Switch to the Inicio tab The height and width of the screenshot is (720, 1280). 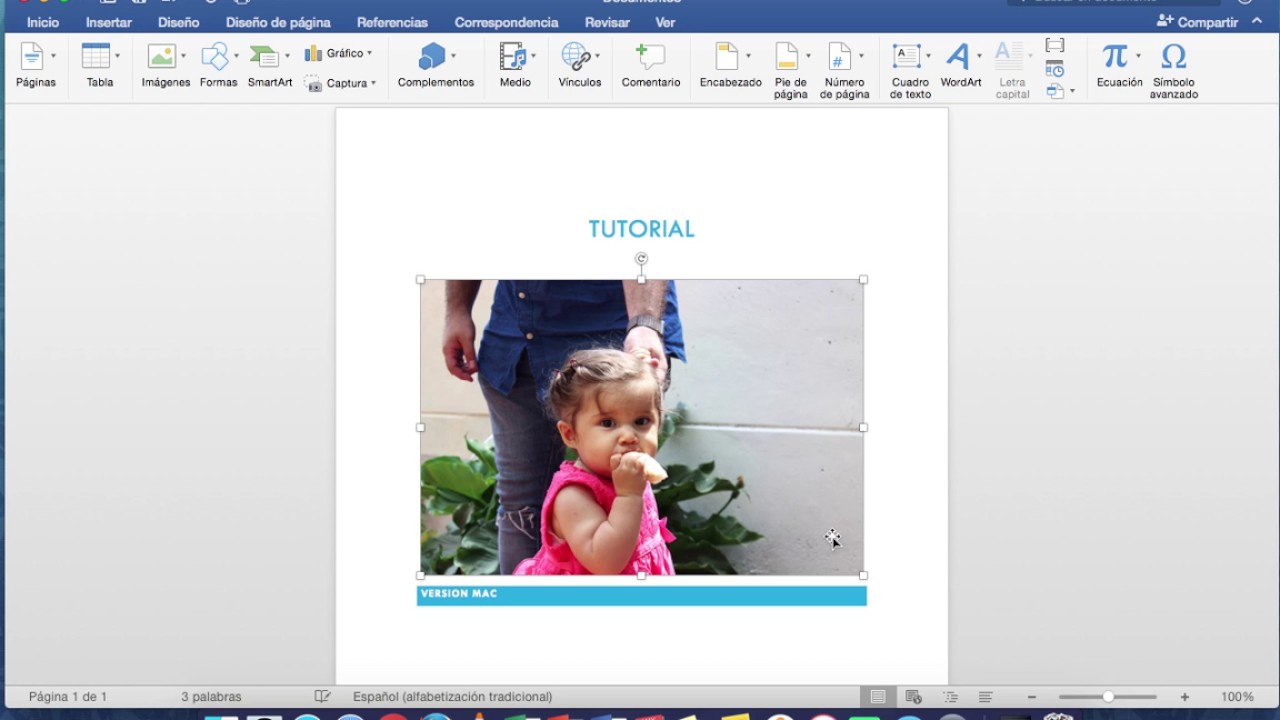point(43,22)
